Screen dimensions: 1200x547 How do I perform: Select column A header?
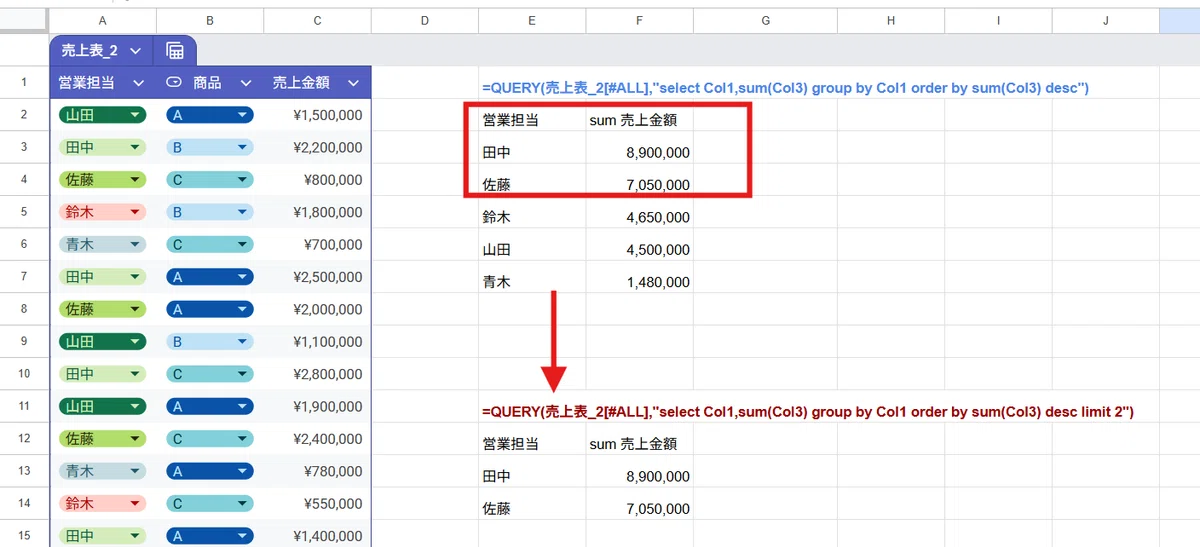click(x=103, y=21)
